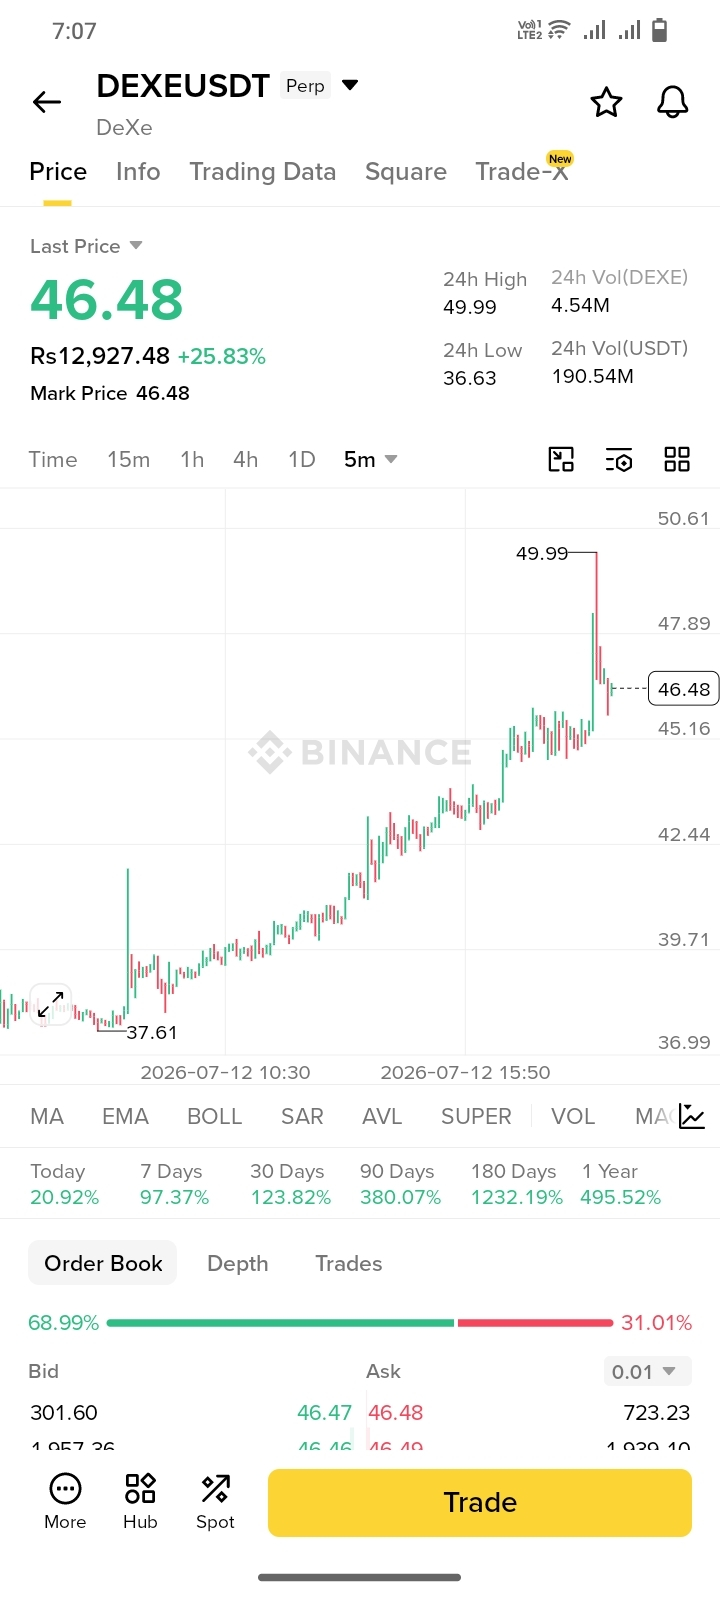The width and height of the screenshot is (720, 1600).
Task: Toggle the SAR indicator
Action: (302, 1116)
